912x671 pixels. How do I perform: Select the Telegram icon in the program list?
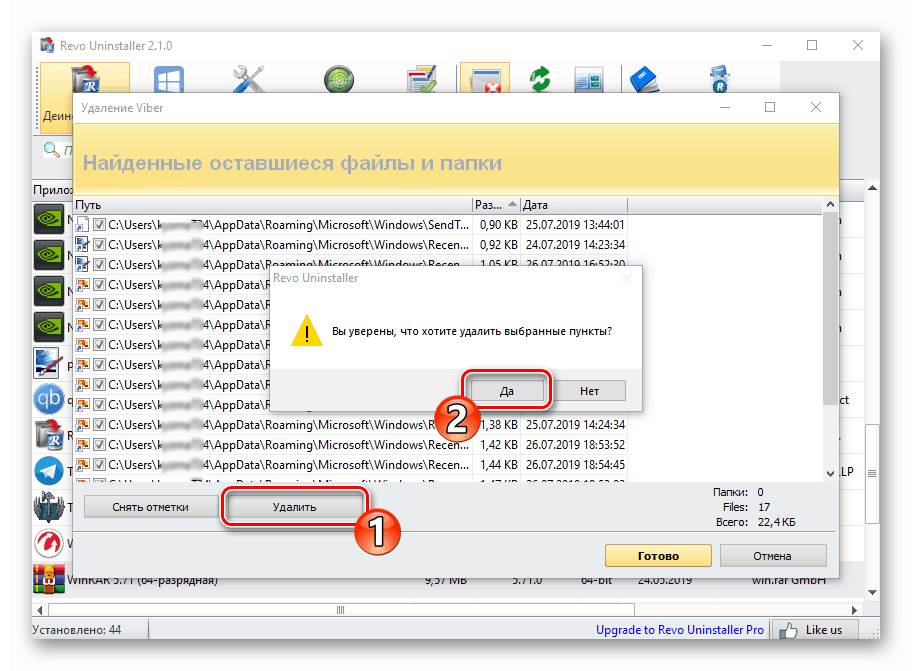pyautogui.click(x=49, y=471)
